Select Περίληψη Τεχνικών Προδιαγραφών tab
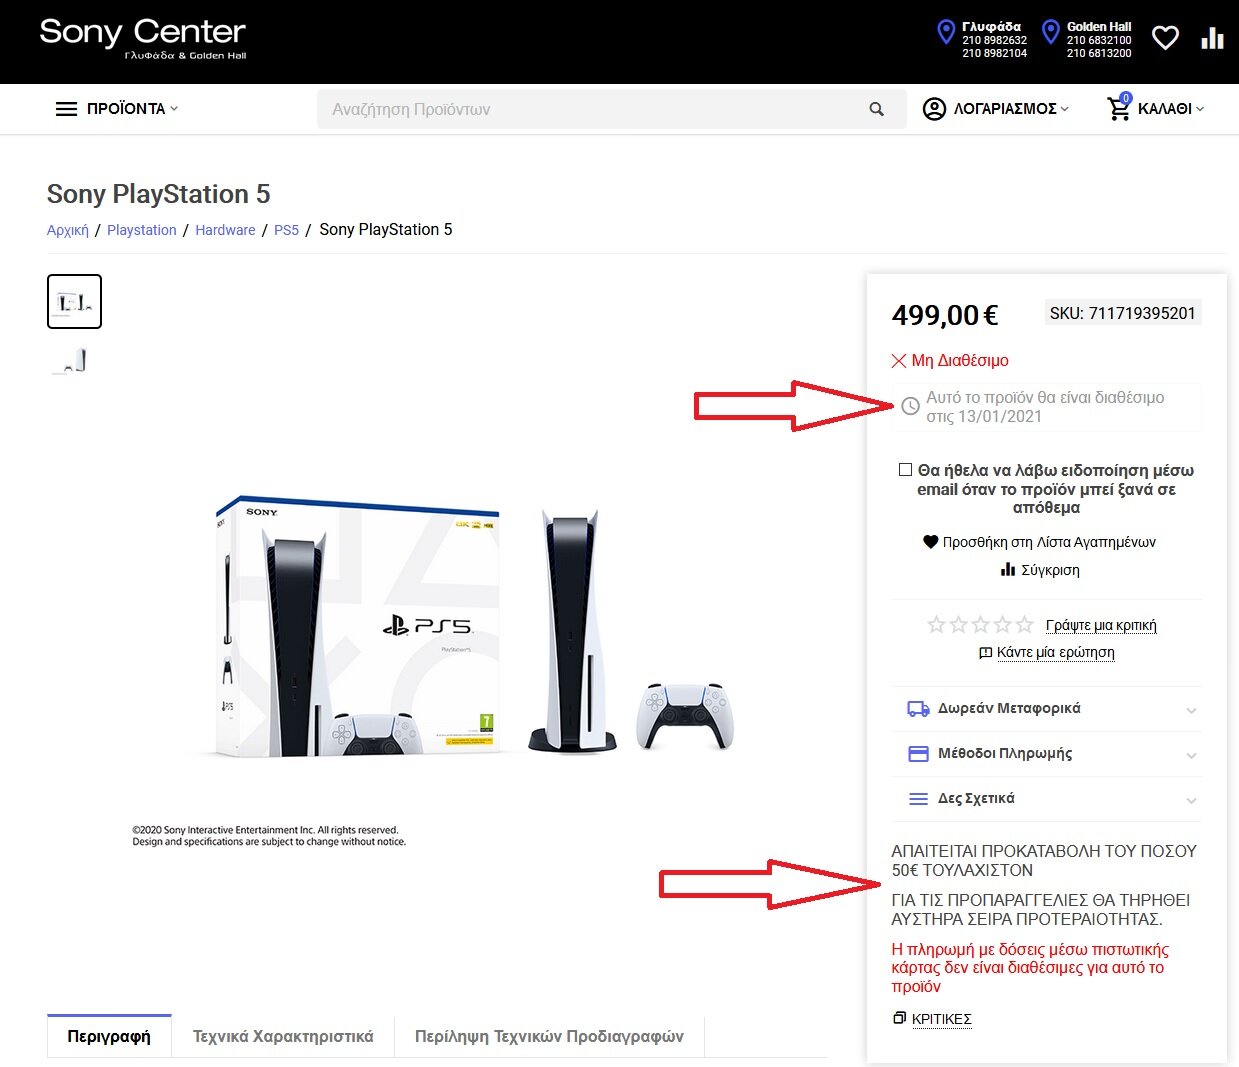Screen dimensions: 1239x1067 [x=549, y=1036]
